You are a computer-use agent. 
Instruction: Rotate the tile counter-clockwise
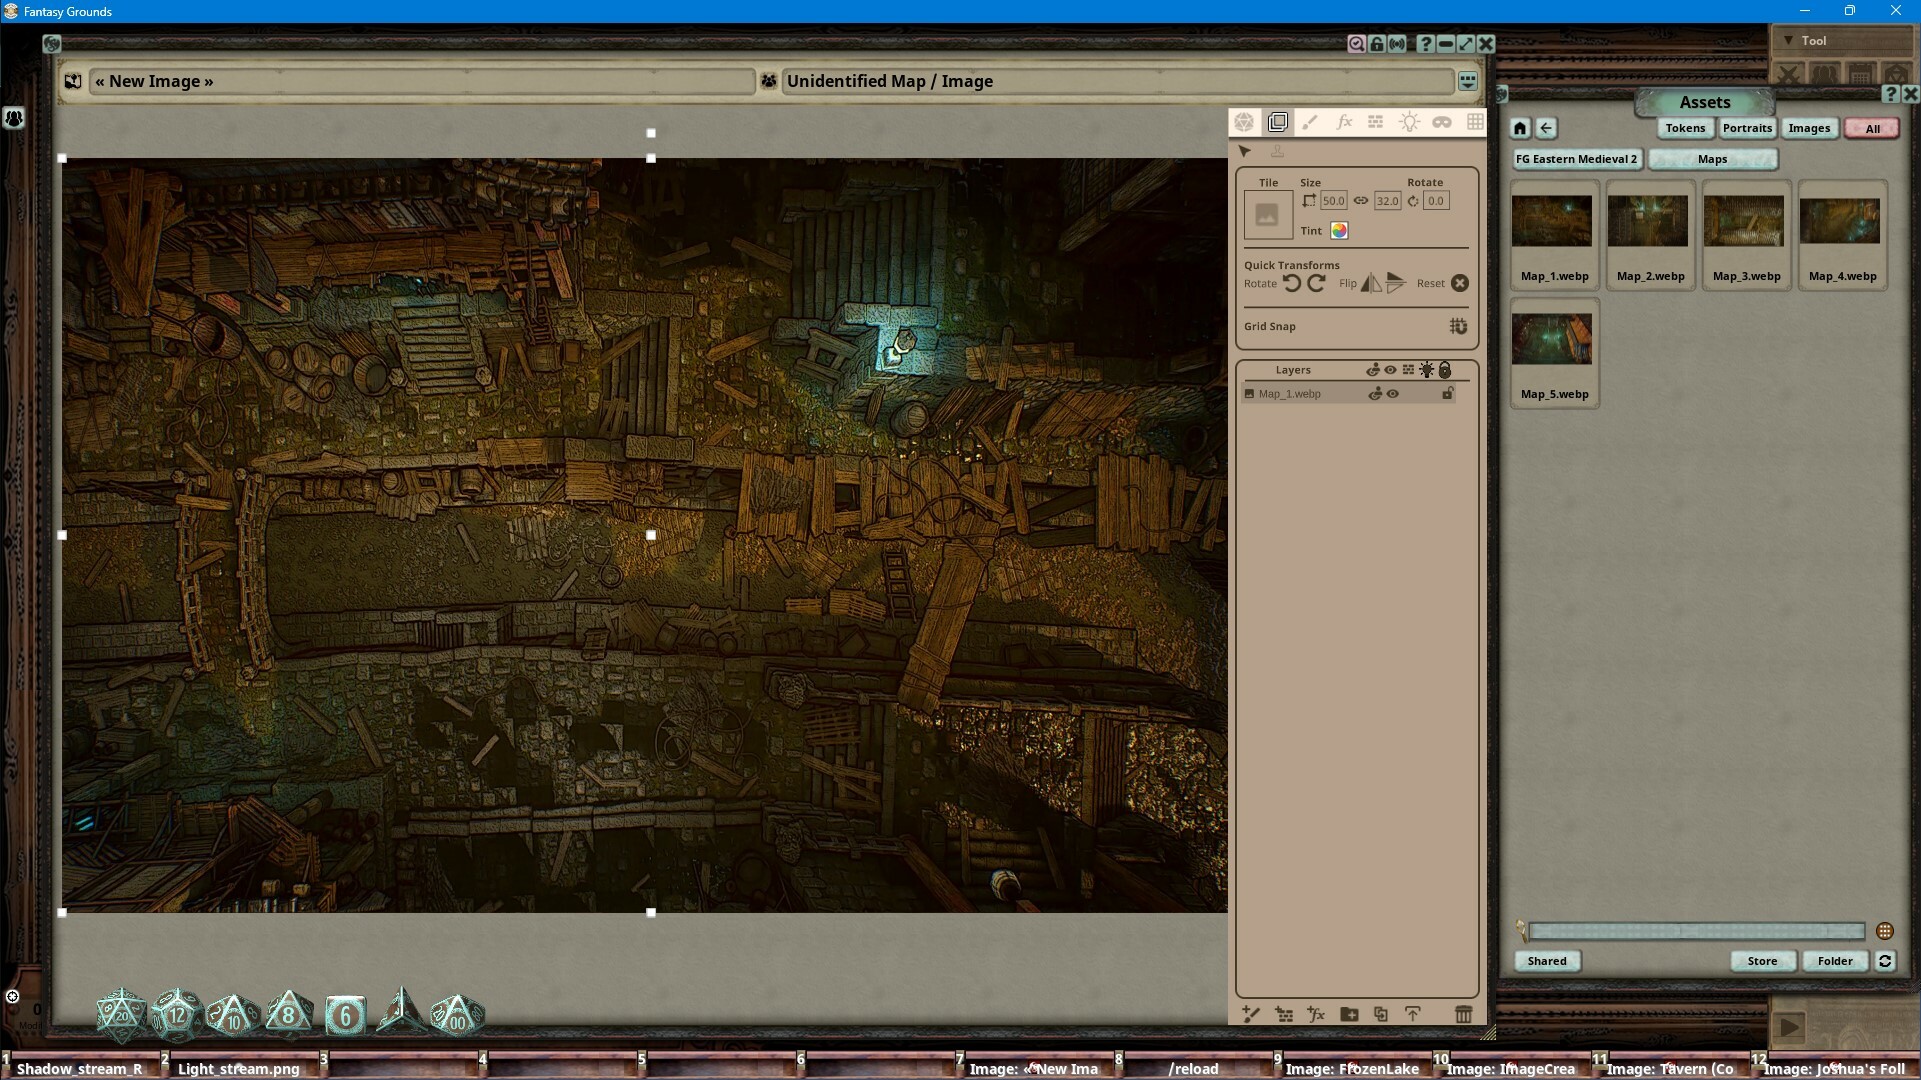[x=1293, y=284]
